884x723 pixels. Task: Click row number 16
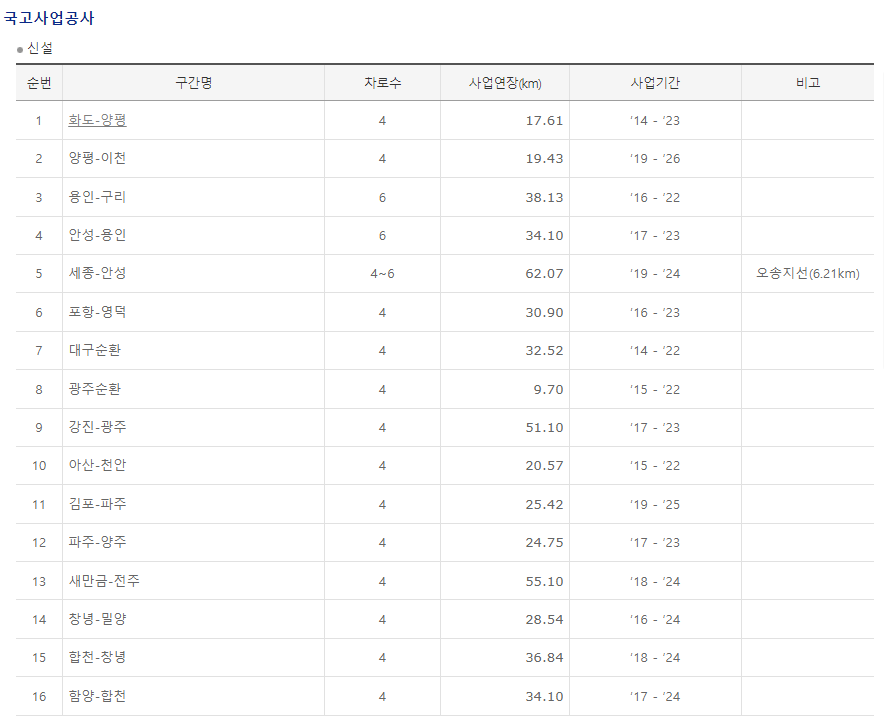coord(39,696)
